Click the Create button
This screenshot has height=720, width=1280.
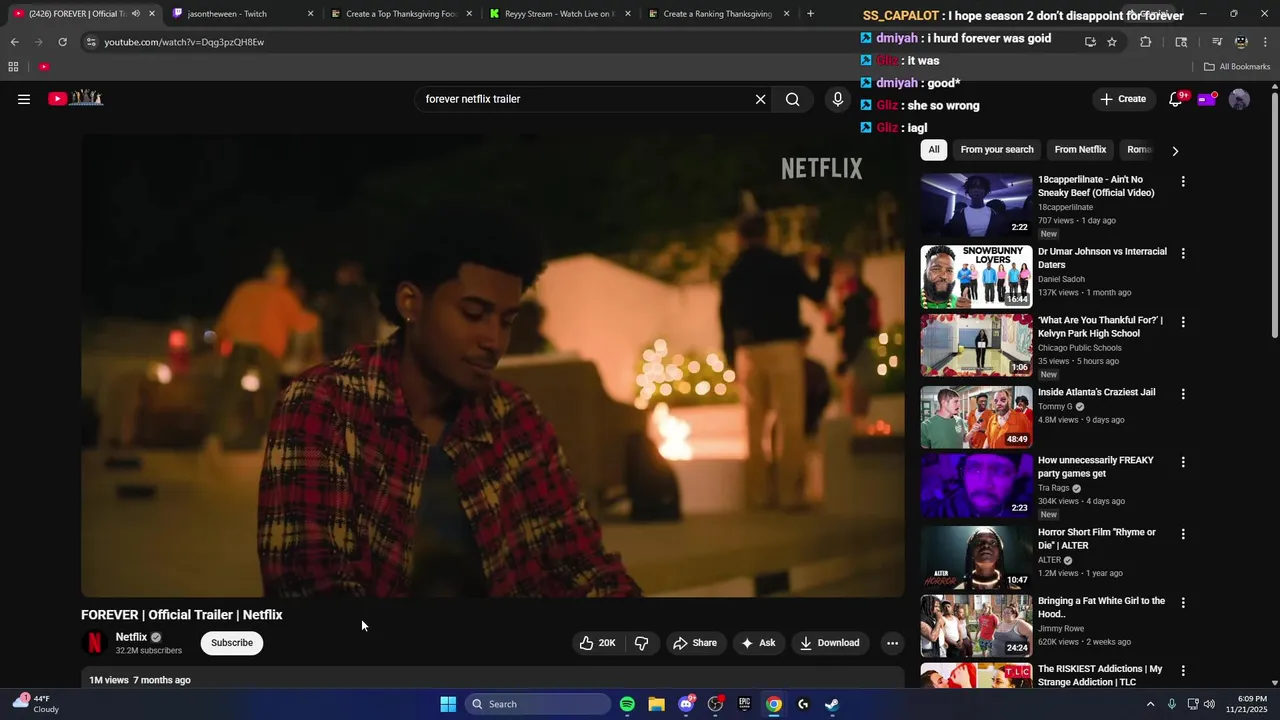[1123, 99]
